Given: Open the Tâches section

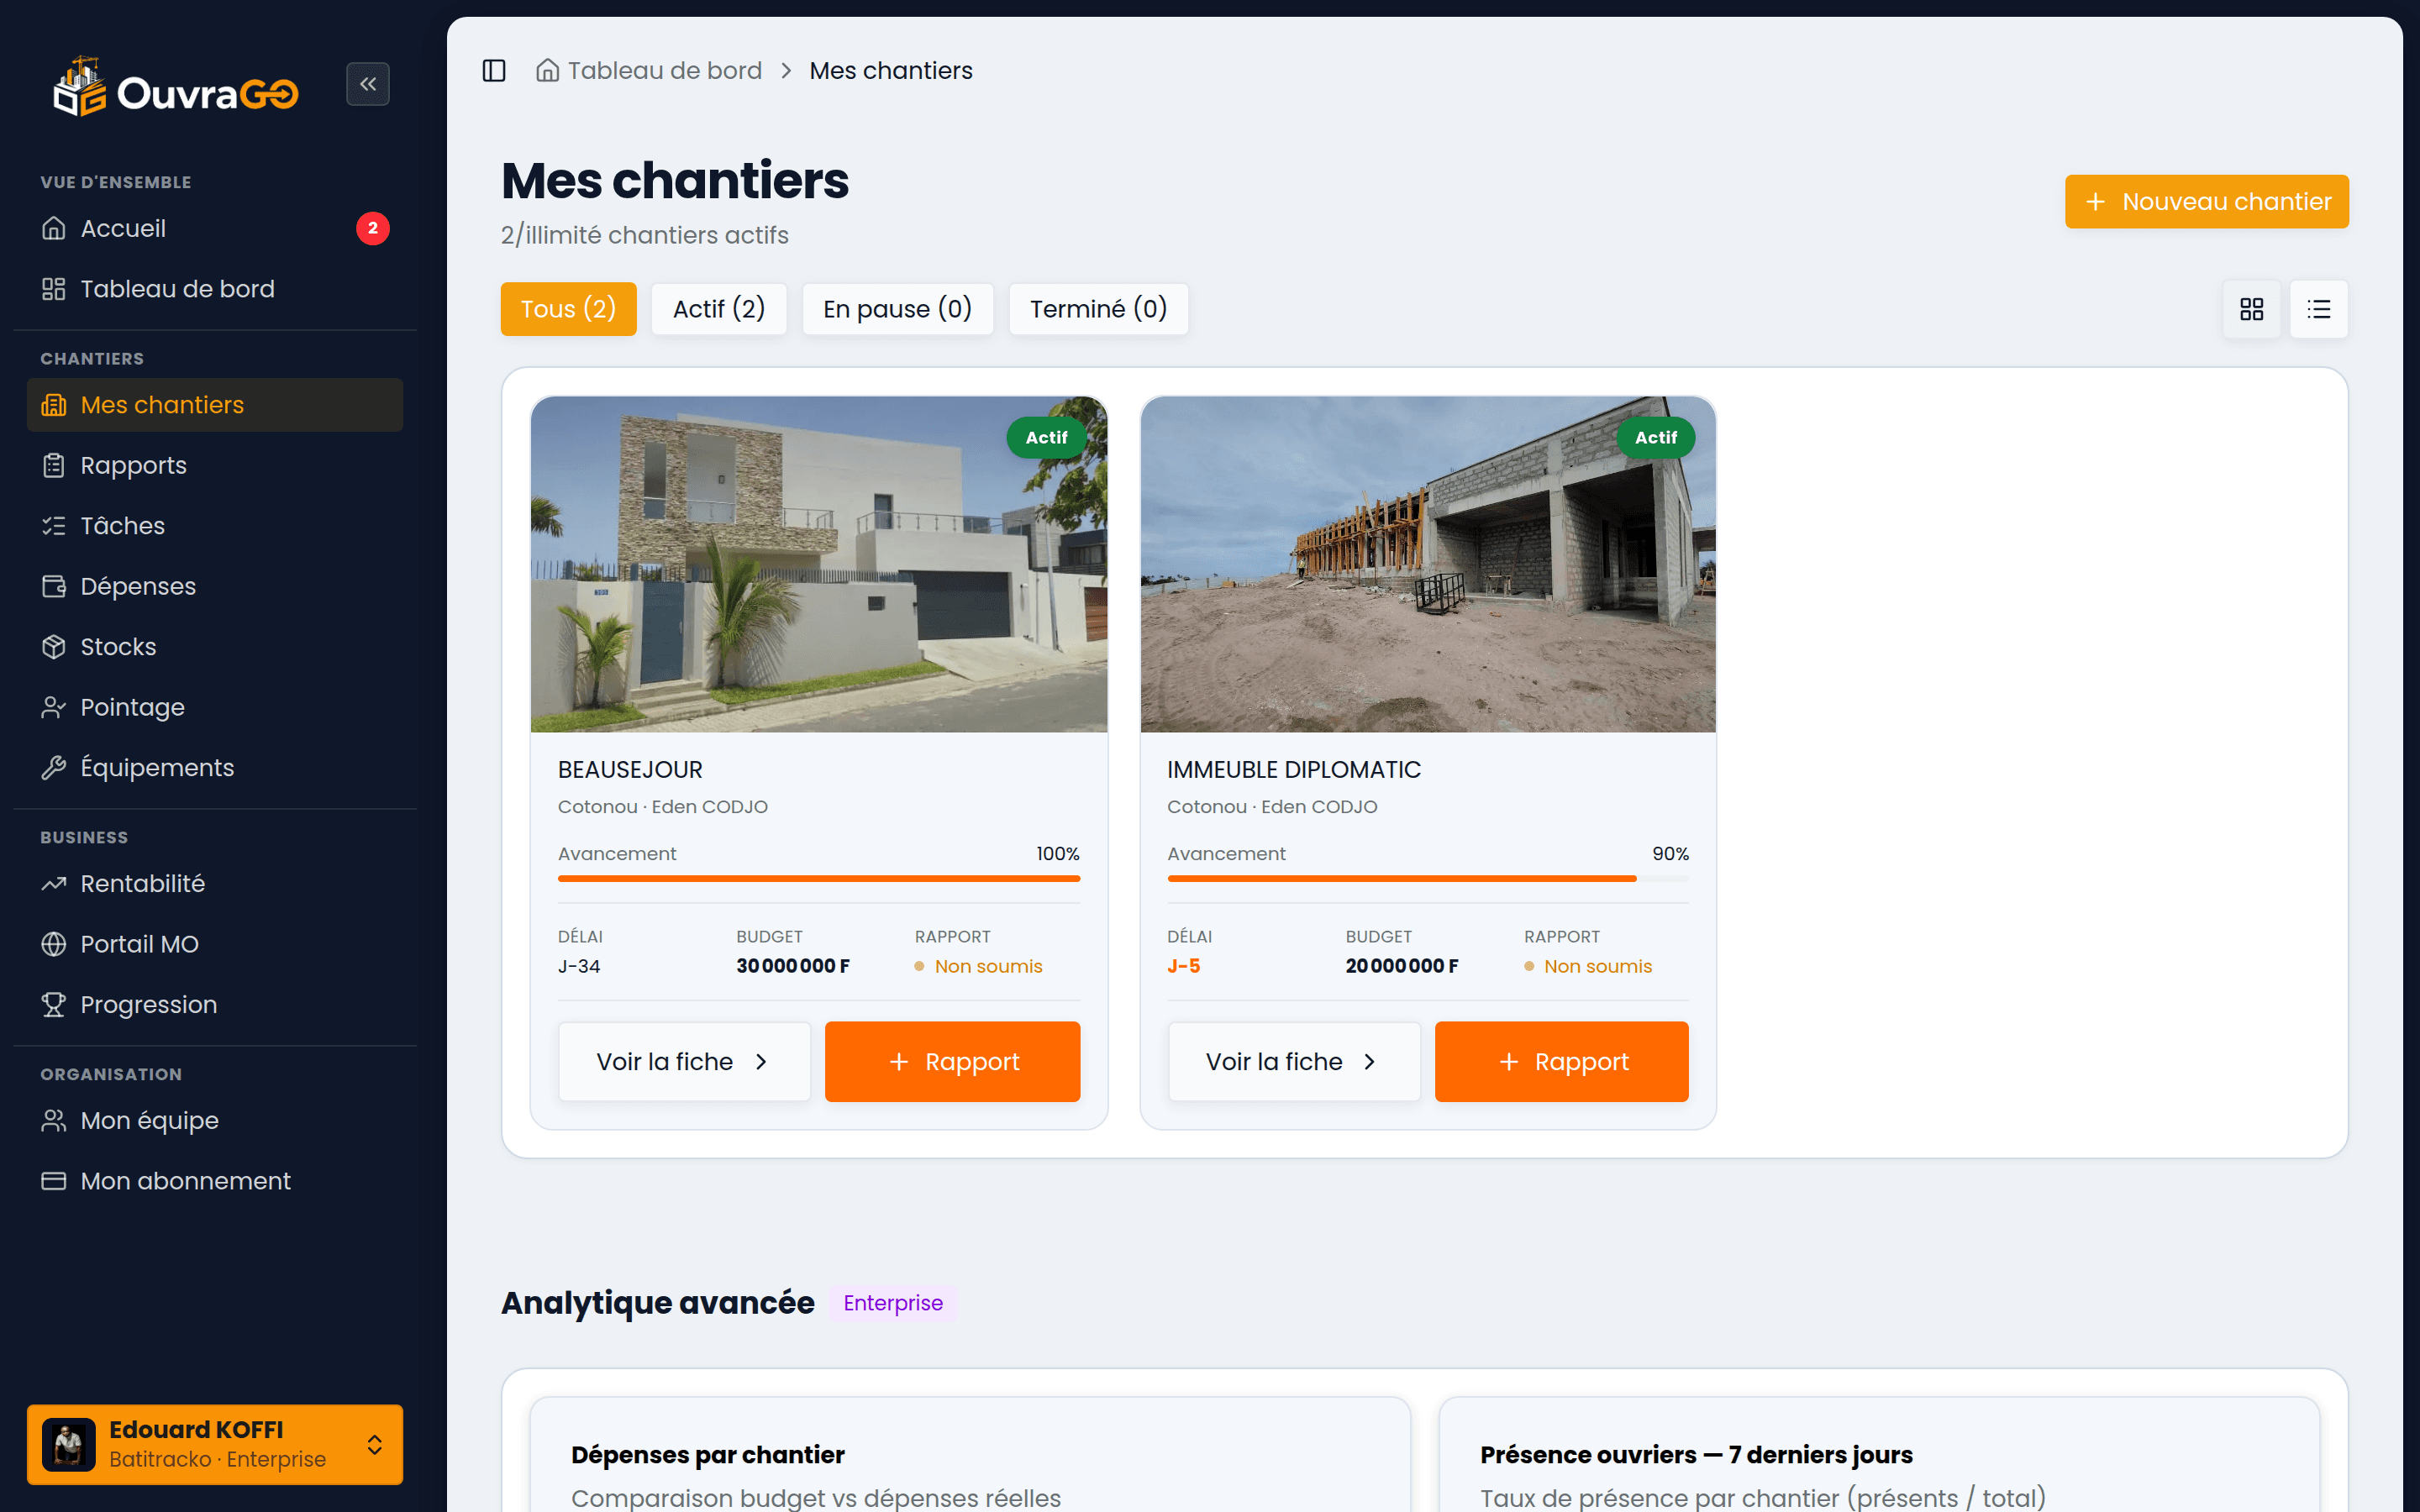Looking at the screenshot, I should point(215,526).
